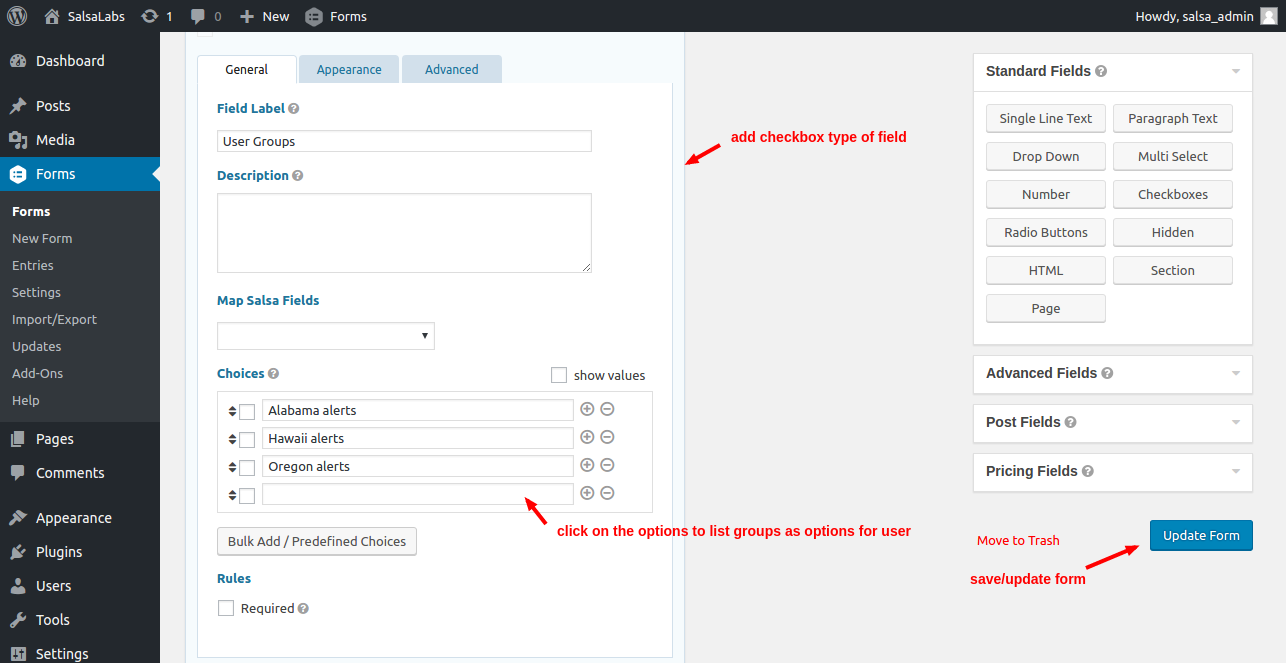1286x663 pixels.
Task: Click the Description help icon
Action: pyautogui.click(x=298, y=175)
